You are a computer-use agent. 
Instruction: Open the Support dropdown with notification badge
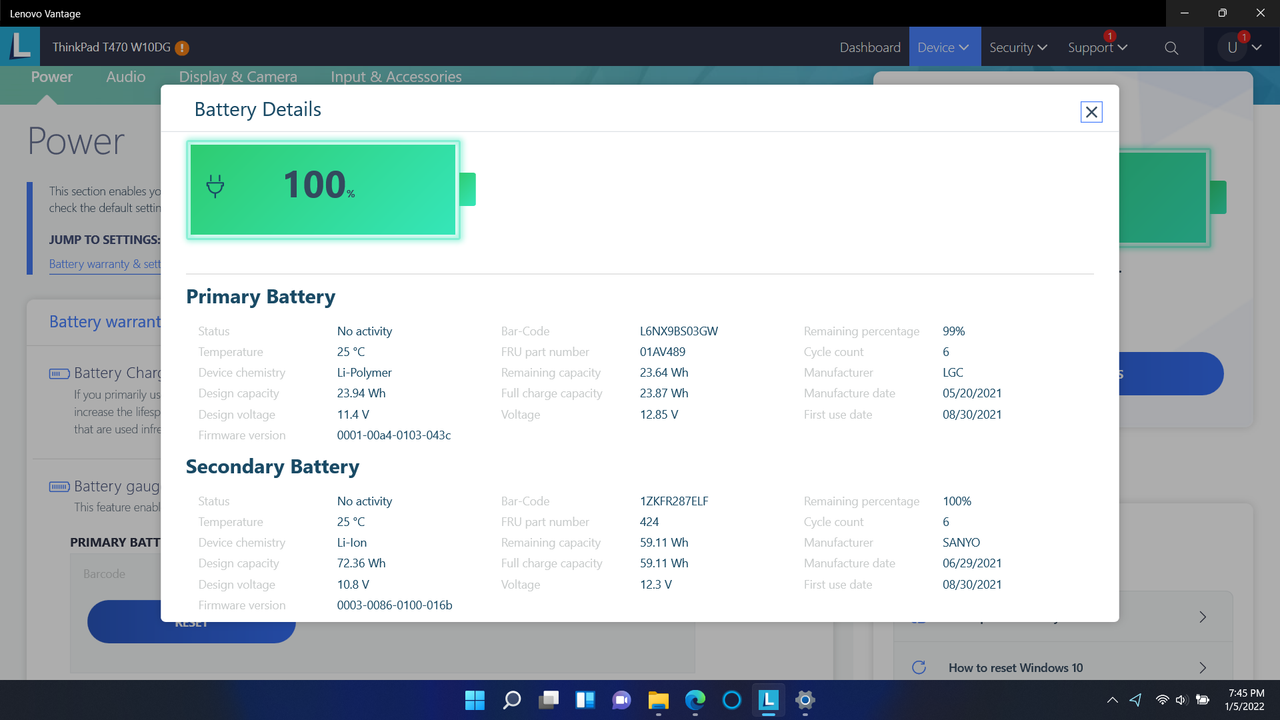pyautogui.click(x=1097, y=47)
